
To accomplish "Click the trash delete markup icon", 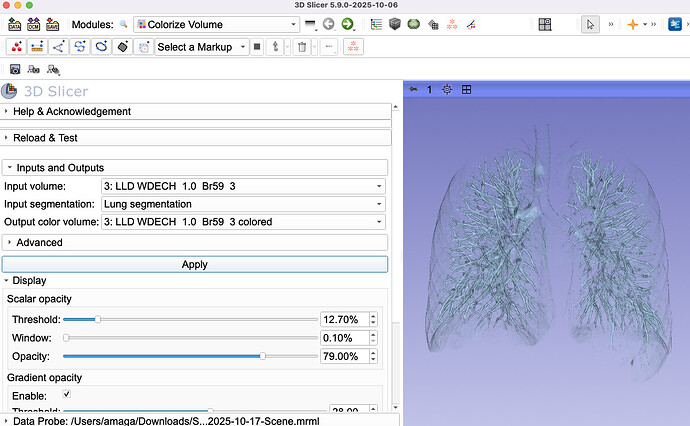I will [302, 47].
